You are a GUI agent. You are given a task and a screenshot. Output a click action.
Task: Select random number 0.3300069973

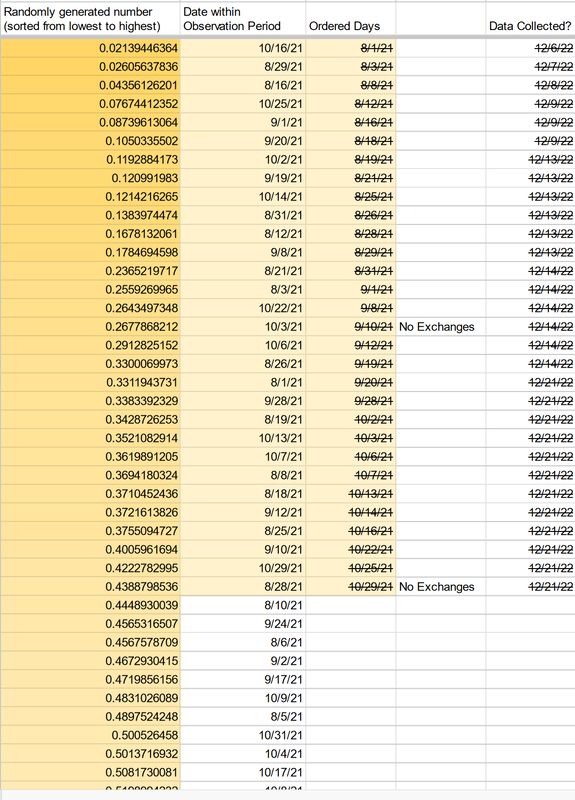[x=90, y=364]
